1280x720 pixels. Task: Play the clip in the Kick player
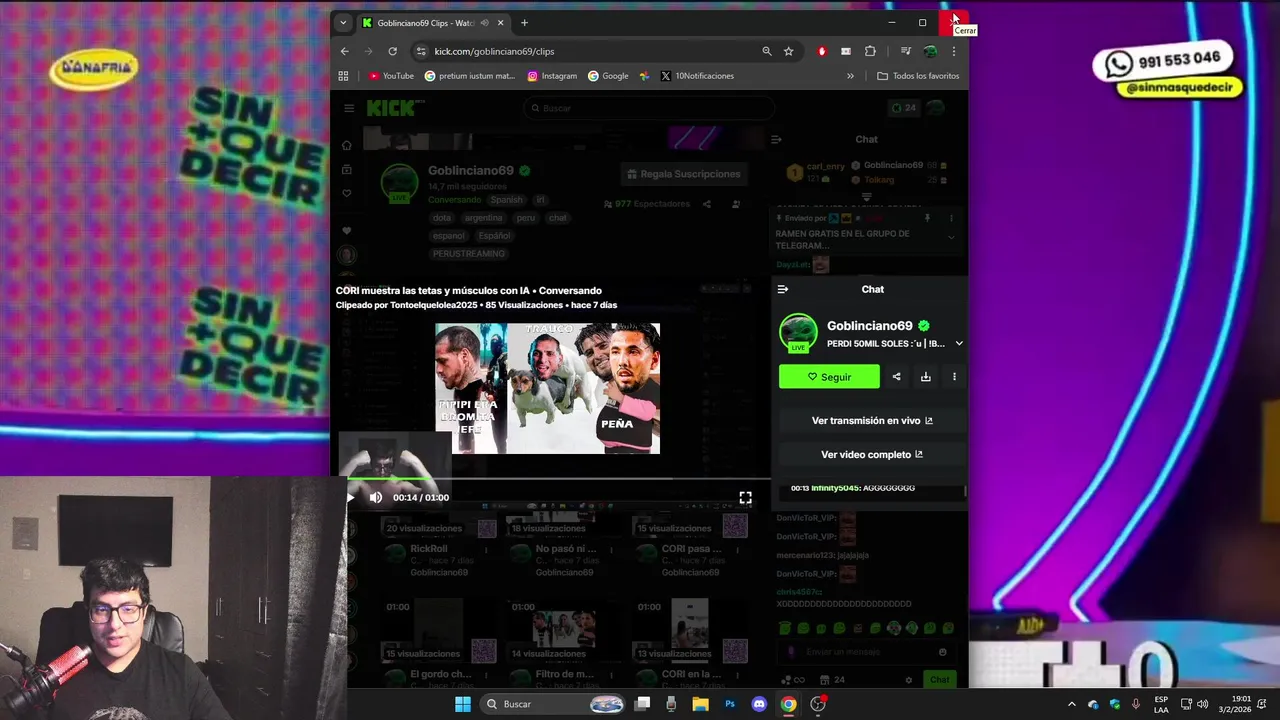point(350,497)
